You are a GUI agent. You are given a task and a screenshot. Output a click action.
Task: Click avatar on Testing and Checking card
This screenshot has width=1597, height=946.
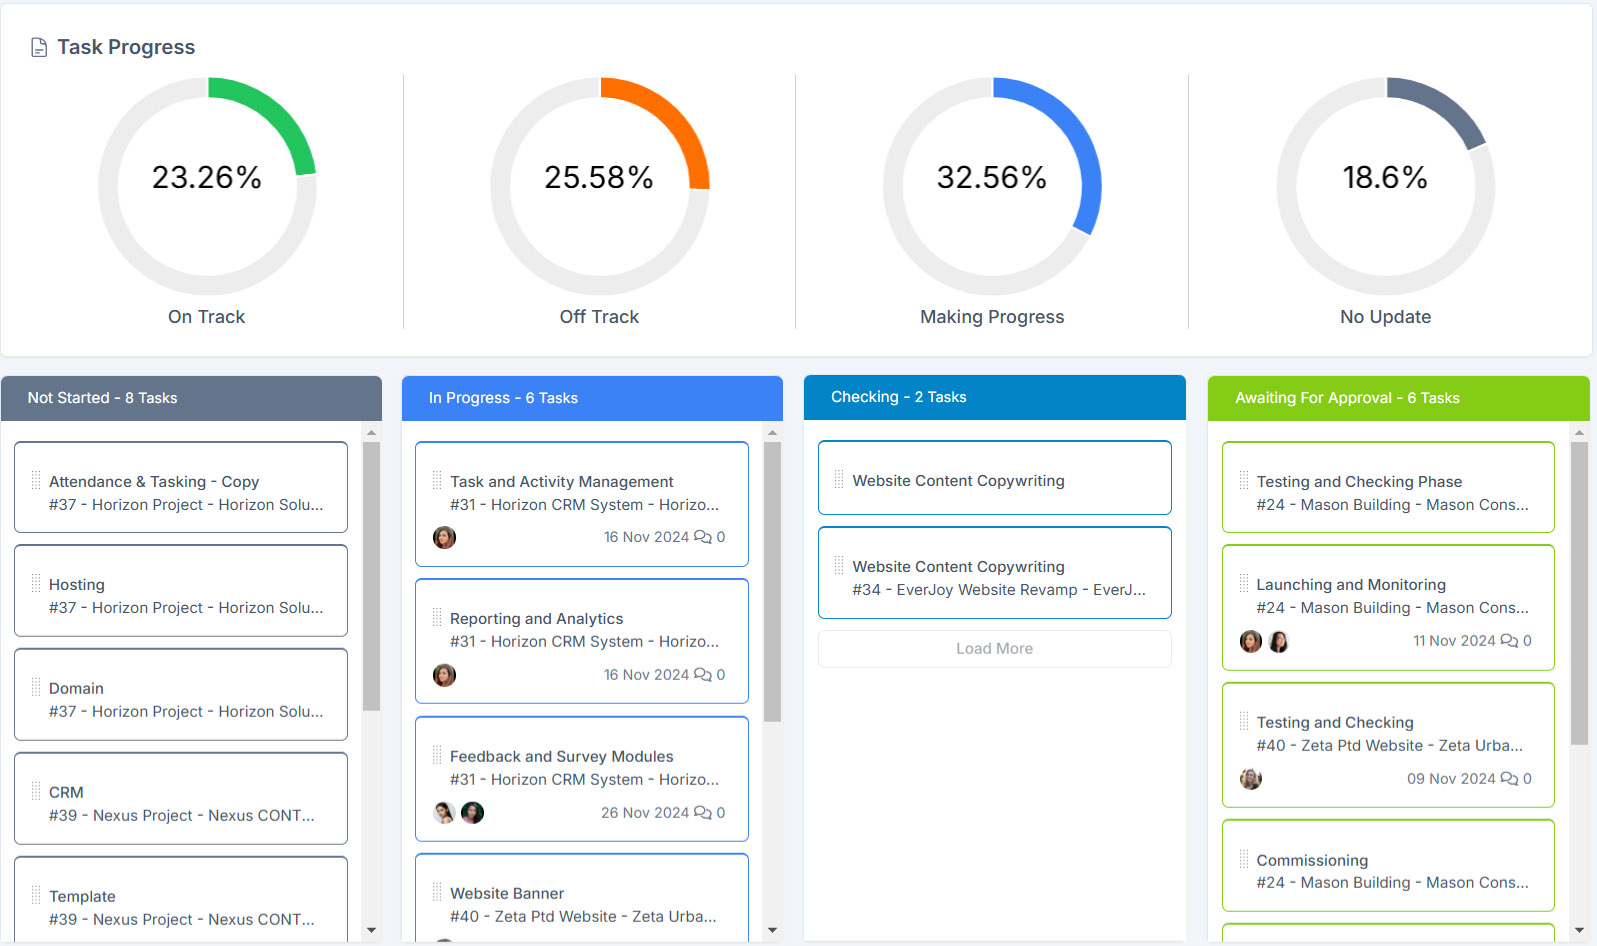(x=1251, y=779)
